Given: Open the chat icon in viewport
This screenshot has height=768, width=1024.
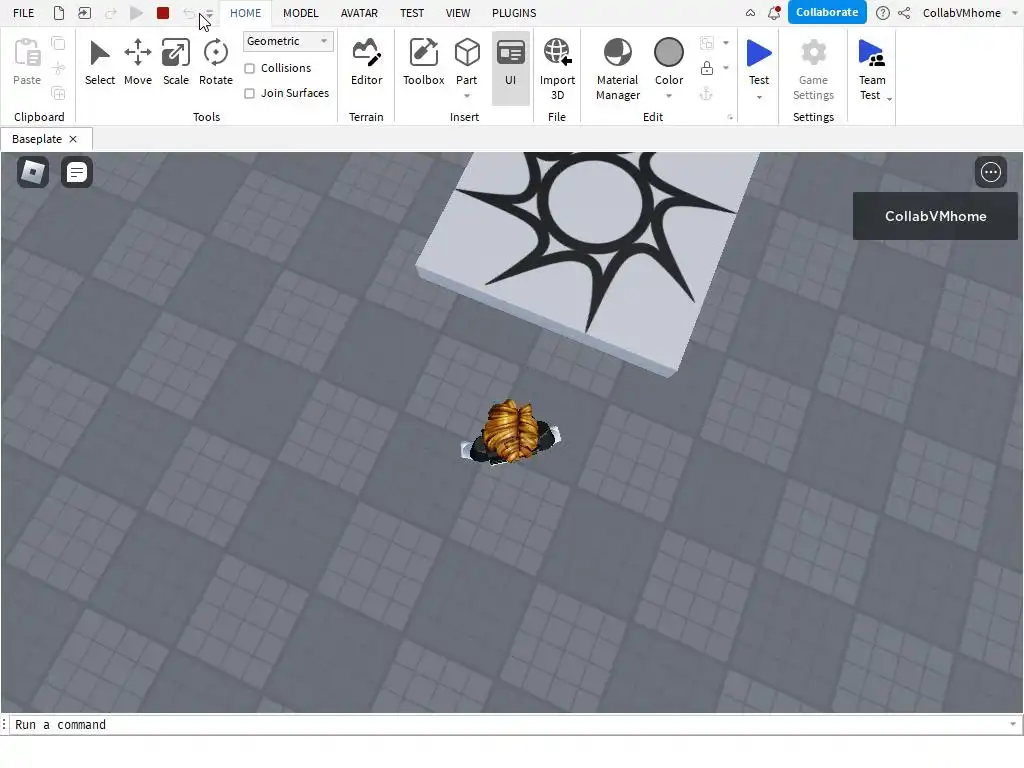Looking at the screenshot, I should [x=76, y=172].
